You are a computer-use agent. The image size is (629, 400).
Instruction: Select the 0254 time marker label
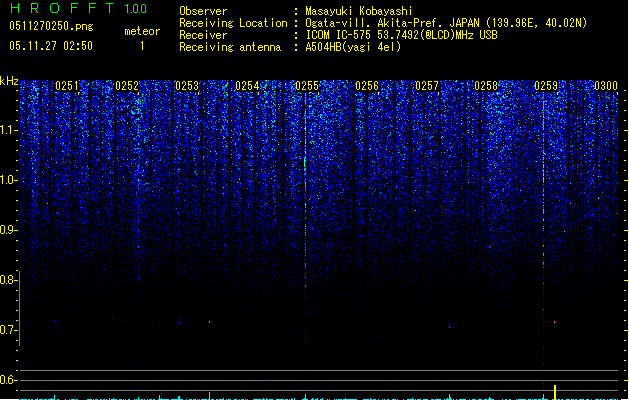pos(247,86)
